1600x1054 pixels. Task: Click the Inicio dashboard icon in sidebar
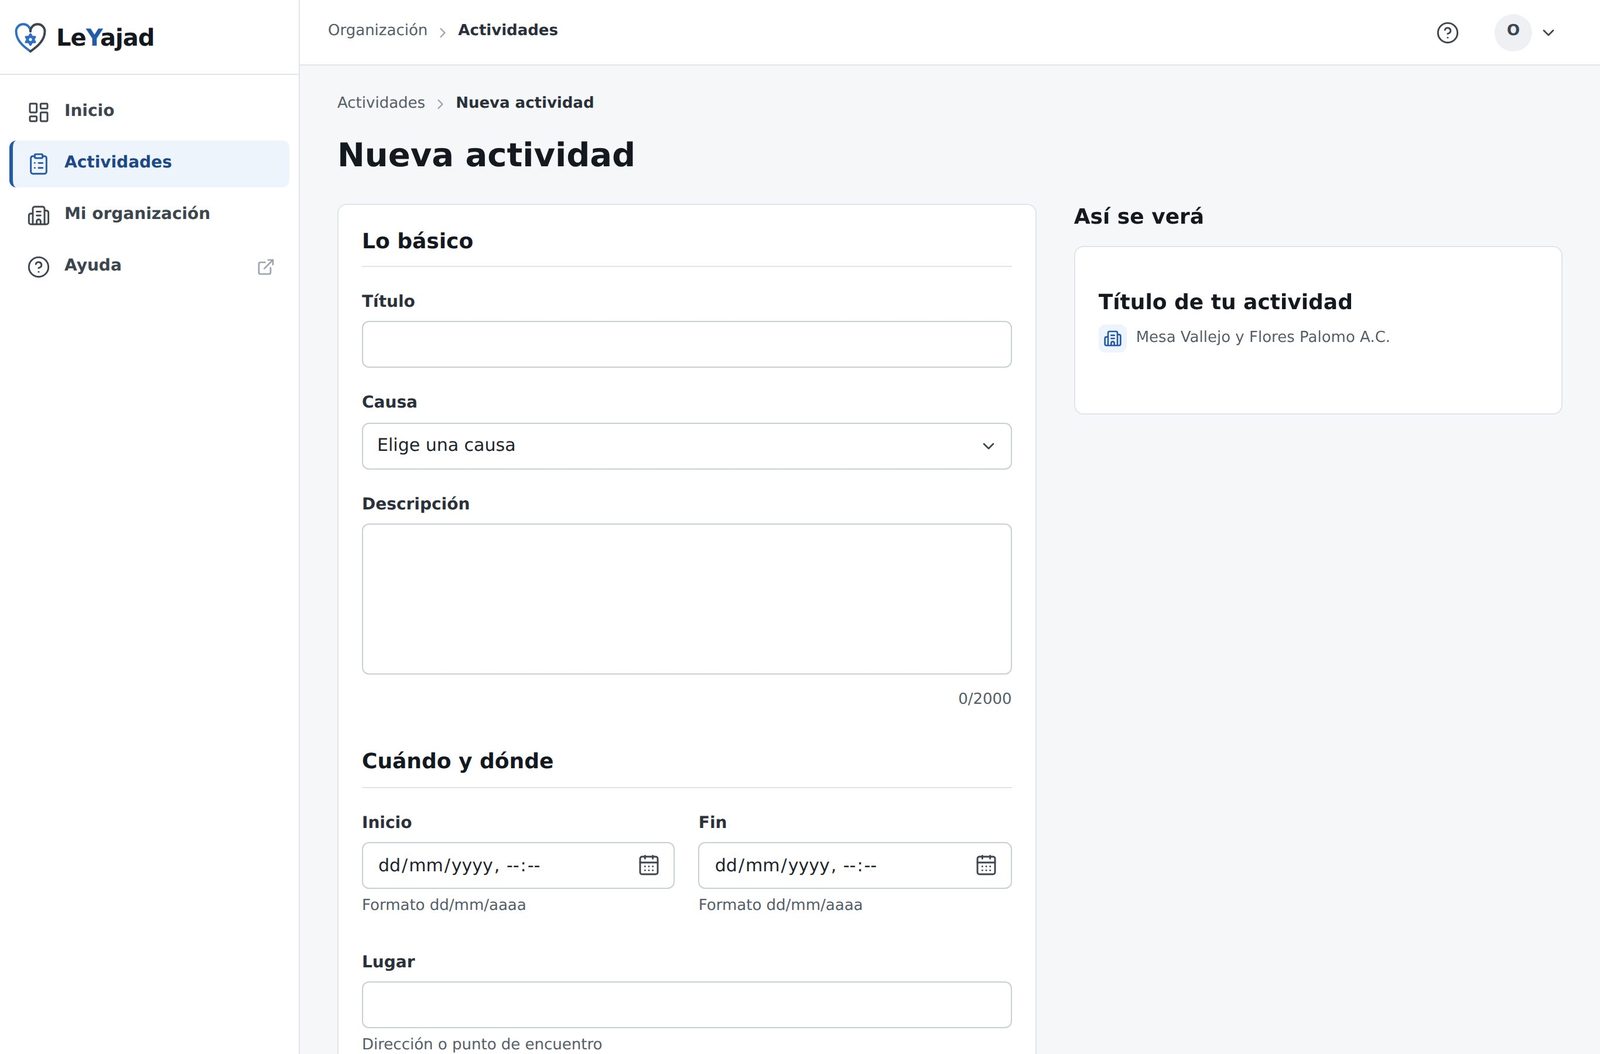click(x=38, y=111)
